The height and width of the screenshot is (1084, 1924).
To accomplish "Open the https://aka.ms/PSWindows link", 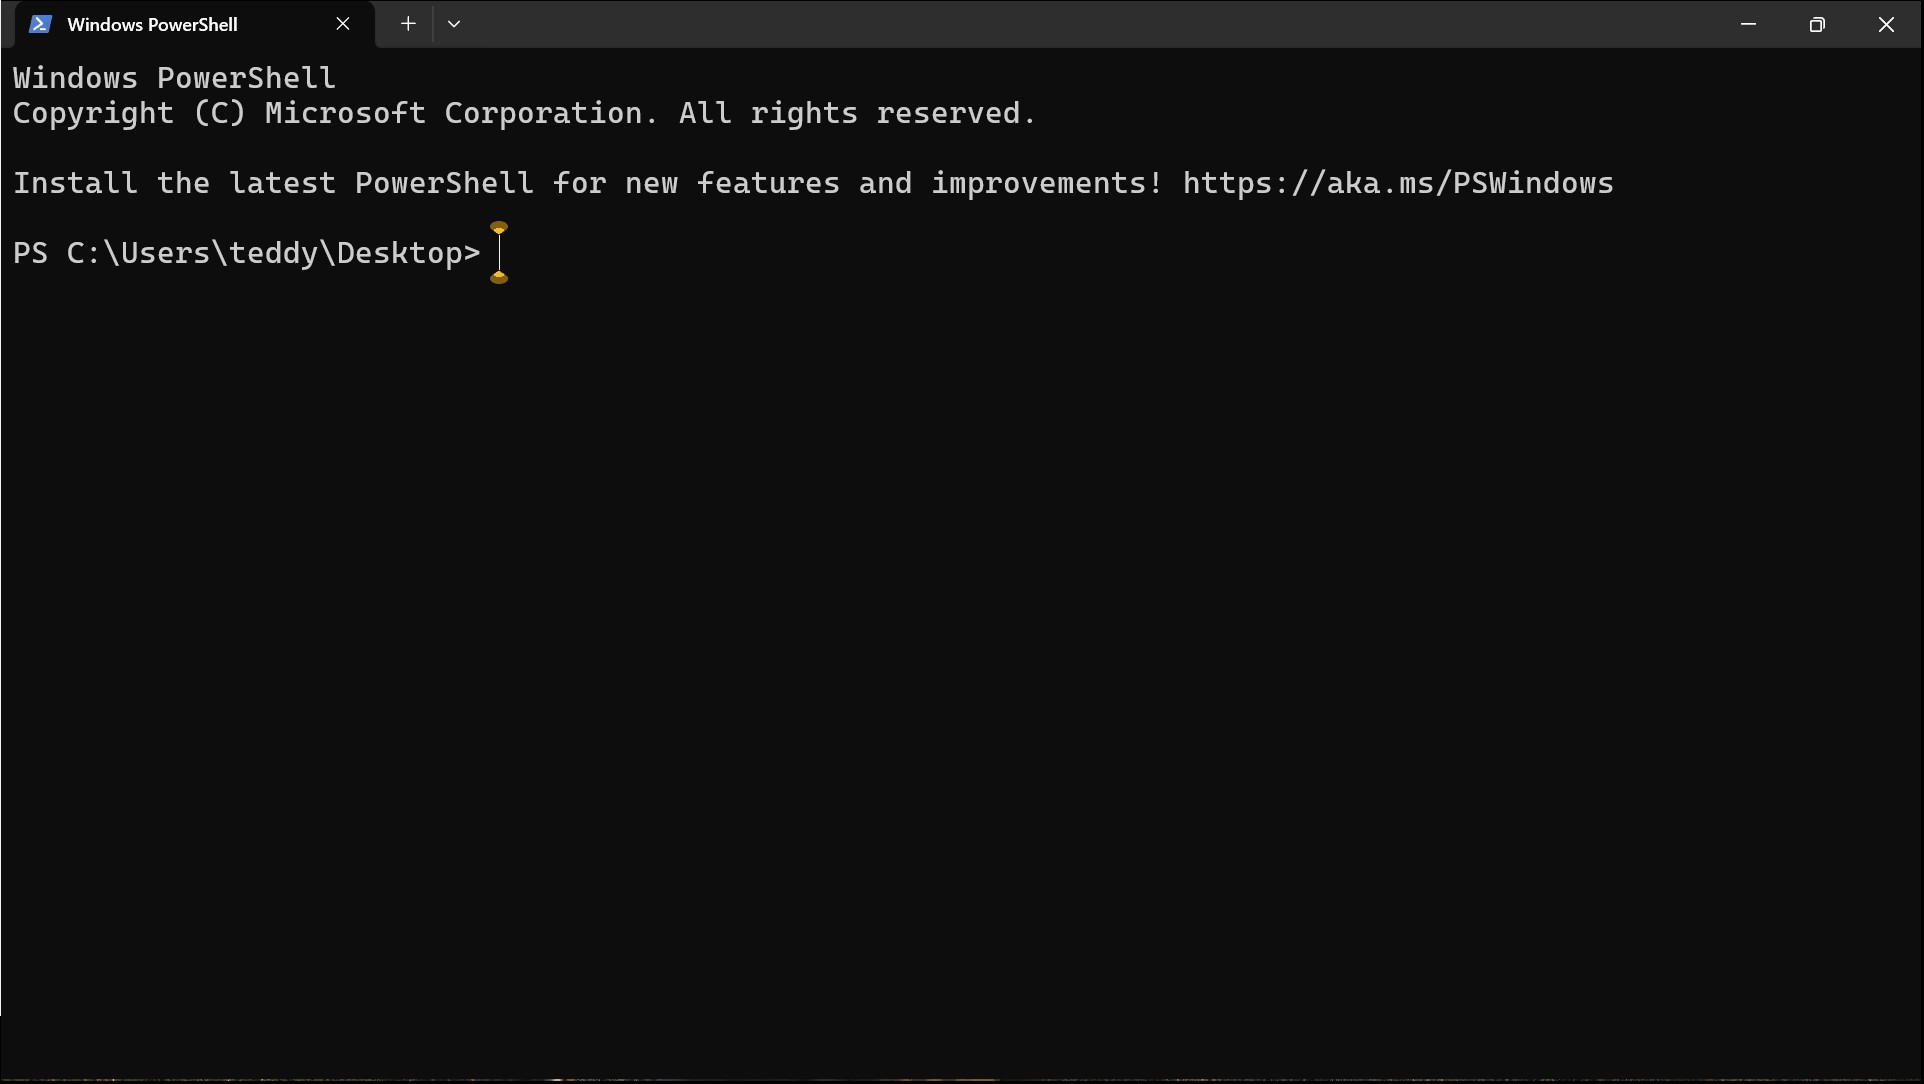I will pos(1398,183).
